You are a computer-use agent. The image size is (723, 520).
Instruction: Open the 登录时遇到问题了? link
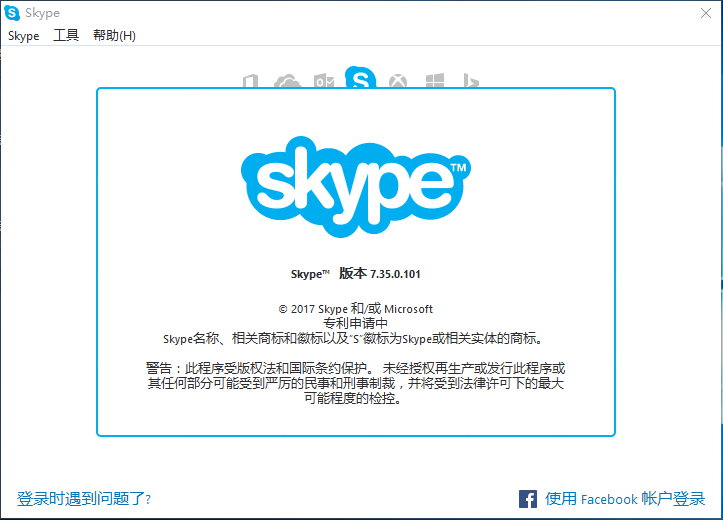pyautogui.click(x=84, y=499)
